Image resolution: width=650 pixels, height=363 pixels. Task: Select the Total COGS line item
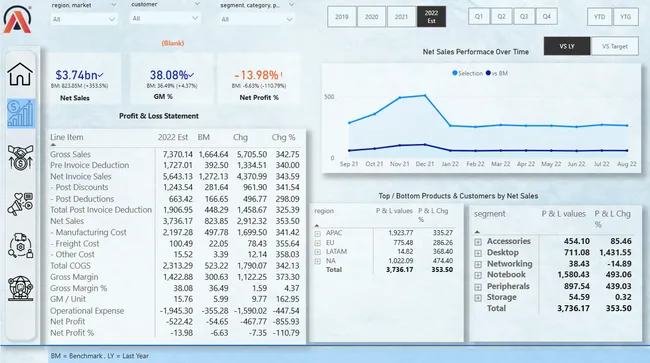point(70,266)
